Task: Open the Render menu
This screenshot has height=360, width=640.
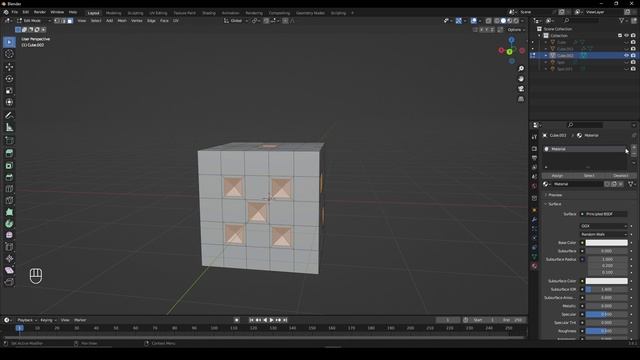Action: [40, 12]
